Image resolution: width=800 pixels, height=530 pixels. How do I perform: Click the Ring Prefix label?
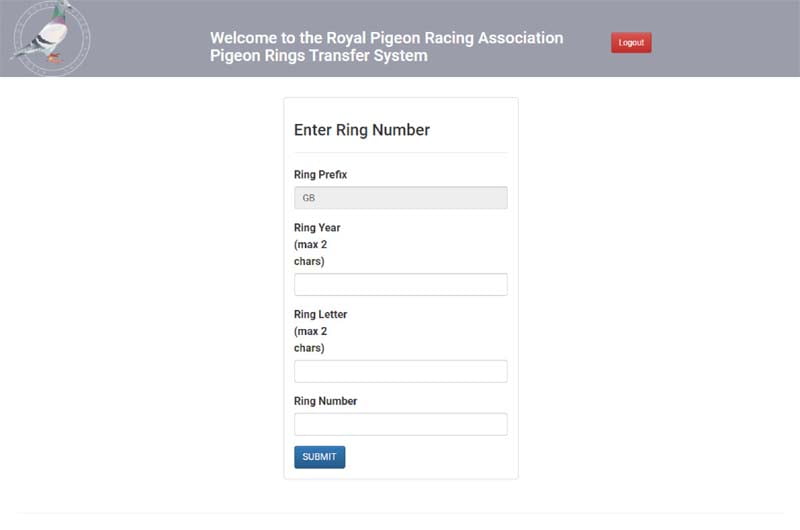[320, 174]
